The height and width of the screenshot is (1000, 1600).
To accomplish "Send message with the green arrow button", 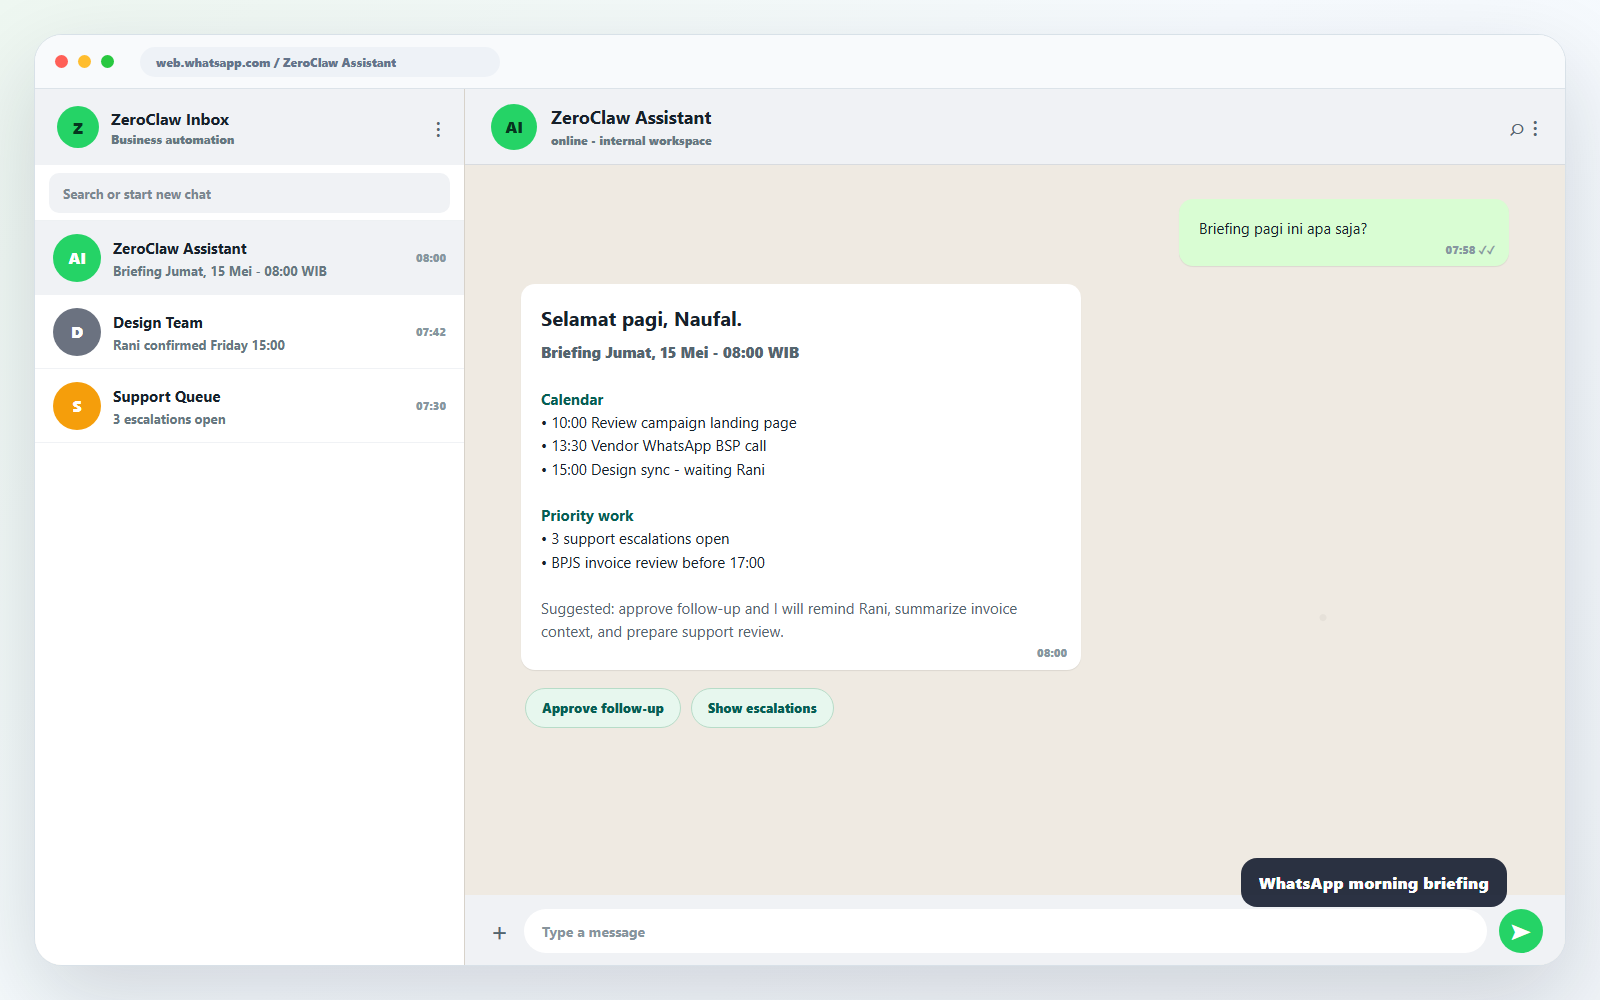I will pyautogui.click(x=1521, y=931).
